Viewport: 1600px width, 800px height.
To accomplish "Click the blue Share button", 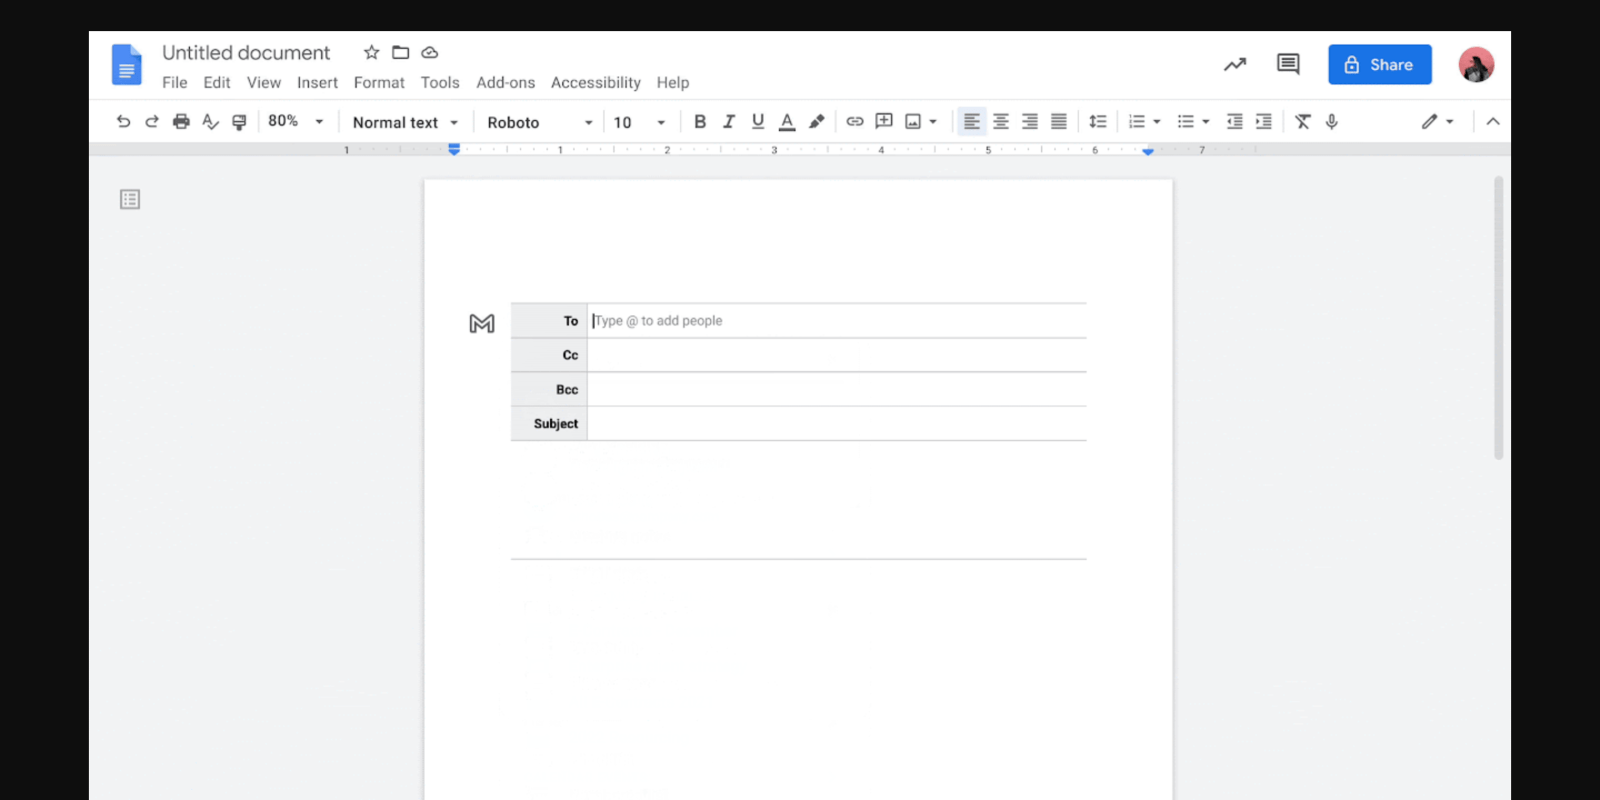I will coord(1379,65).
